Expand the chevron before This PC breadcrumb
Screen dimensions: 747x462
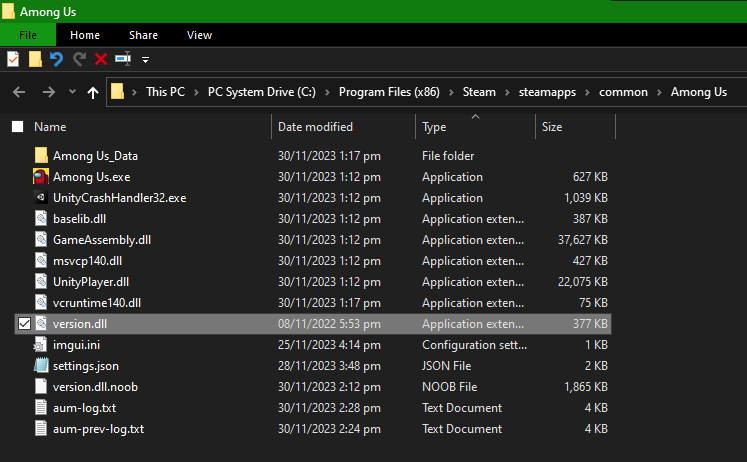pyautogui.click(x=134, y=92)
